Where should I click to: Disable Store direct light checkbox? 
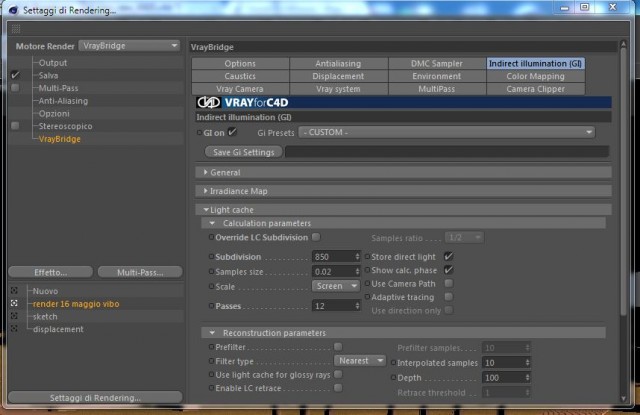[448, 256]
